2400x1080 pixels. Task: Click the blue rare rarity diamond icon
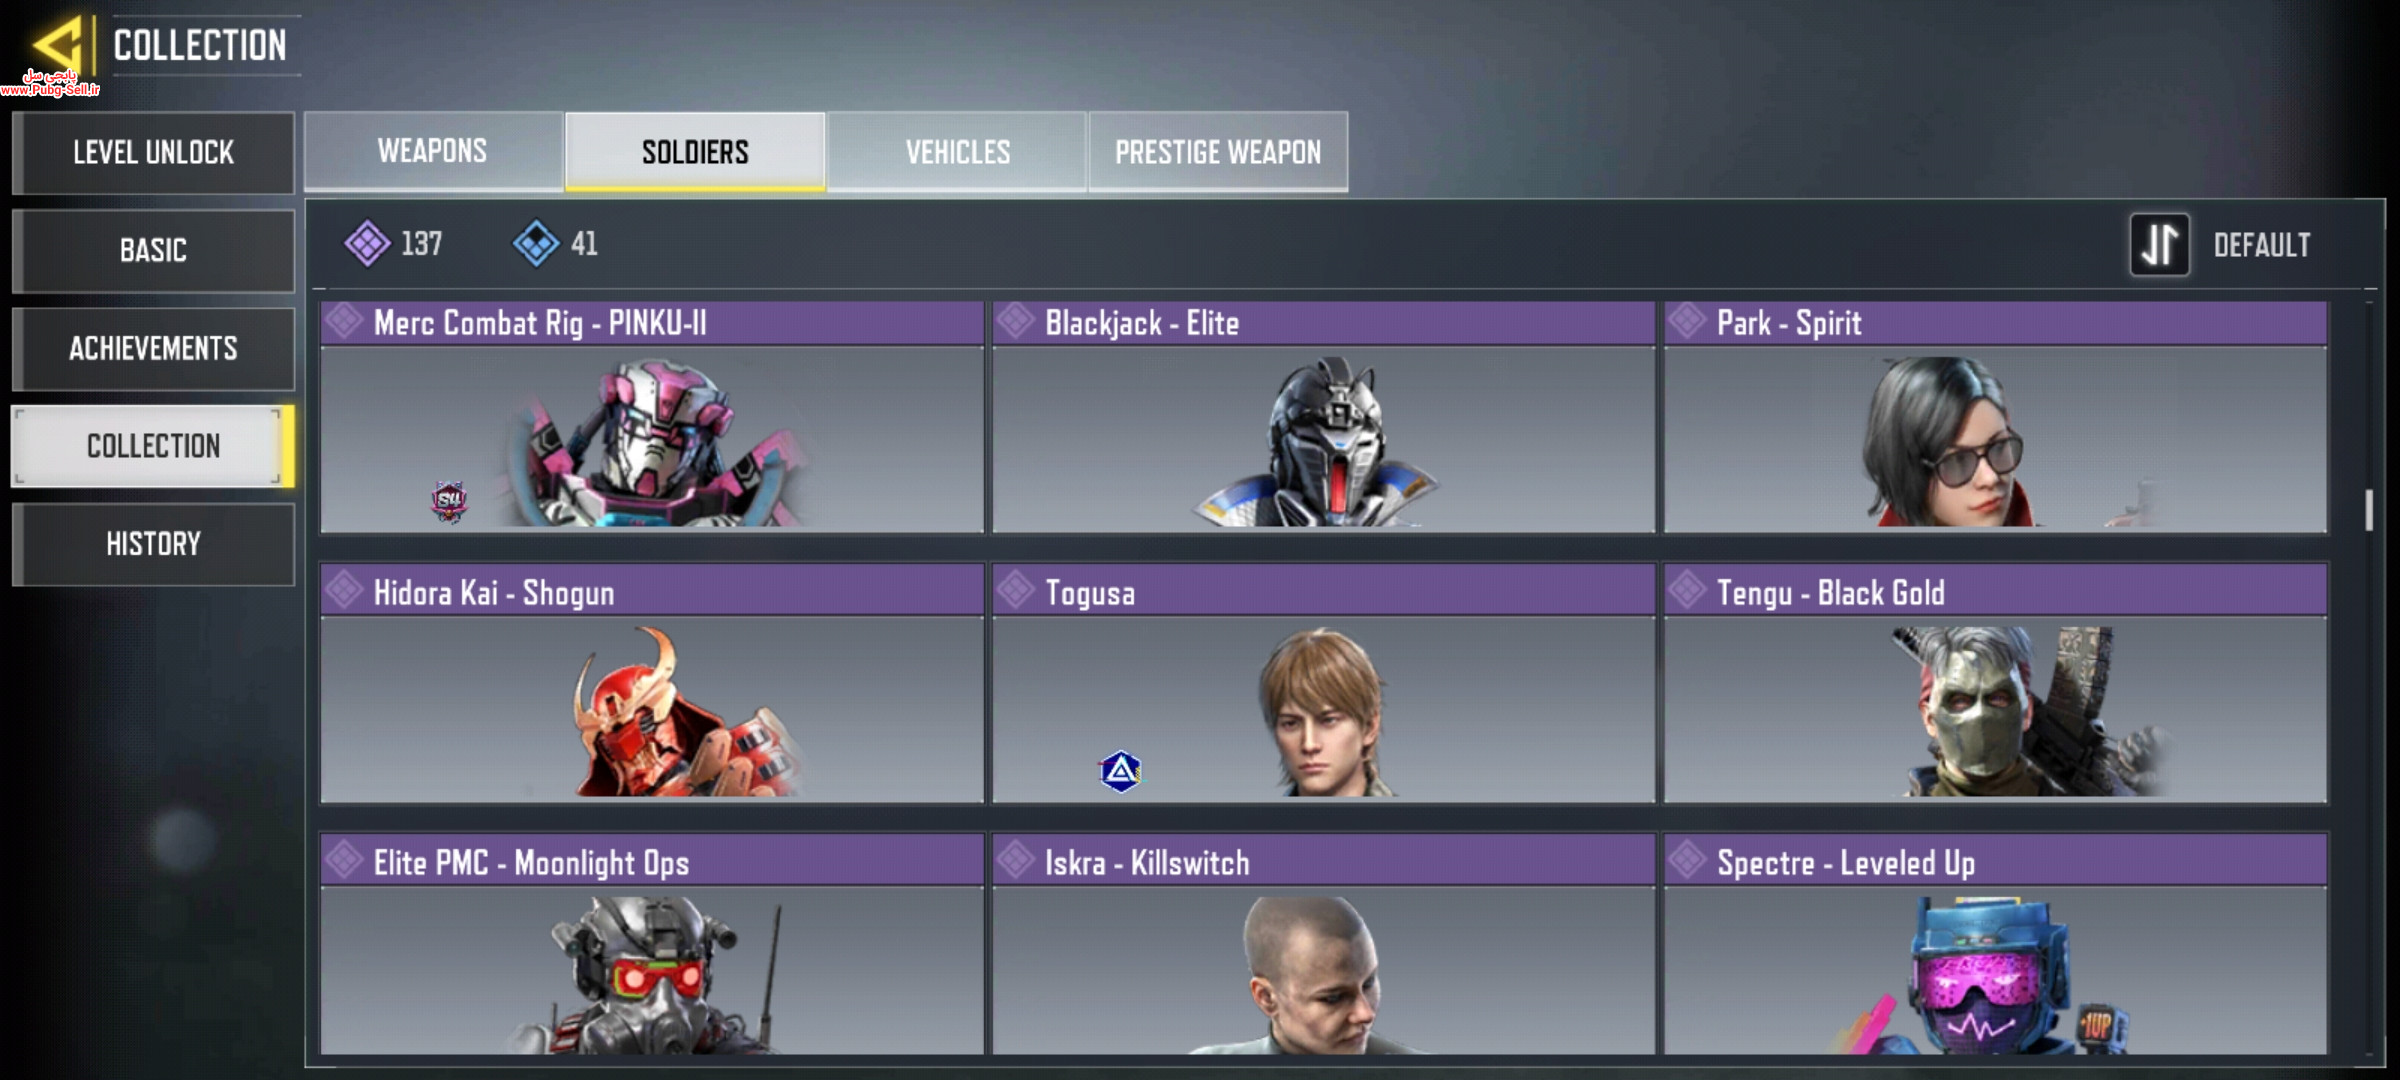[x=536, y=243]
